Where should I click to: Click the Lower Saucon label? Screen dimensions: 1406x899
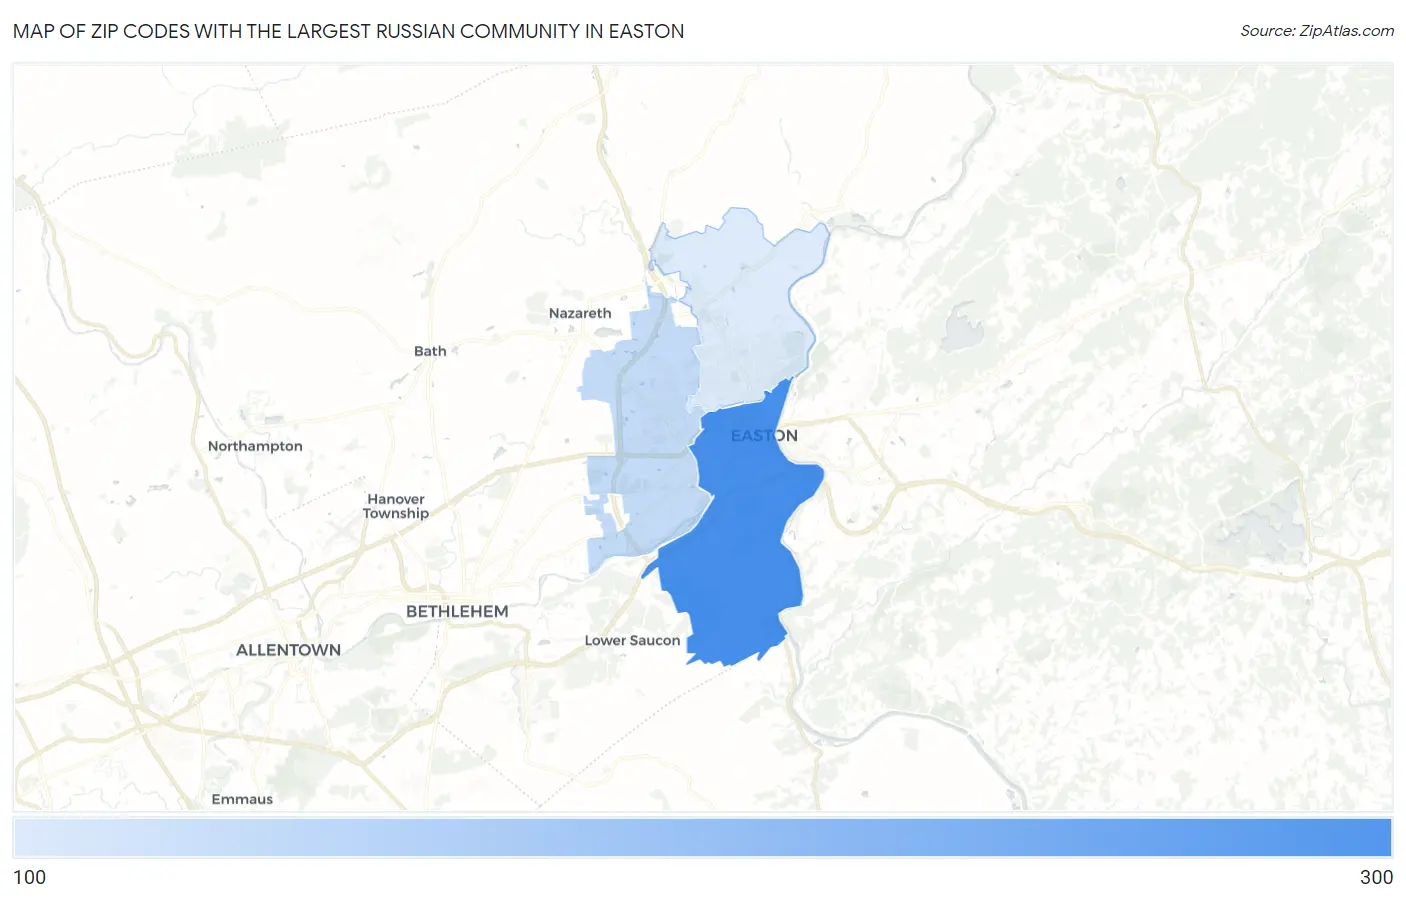[632, 640]
